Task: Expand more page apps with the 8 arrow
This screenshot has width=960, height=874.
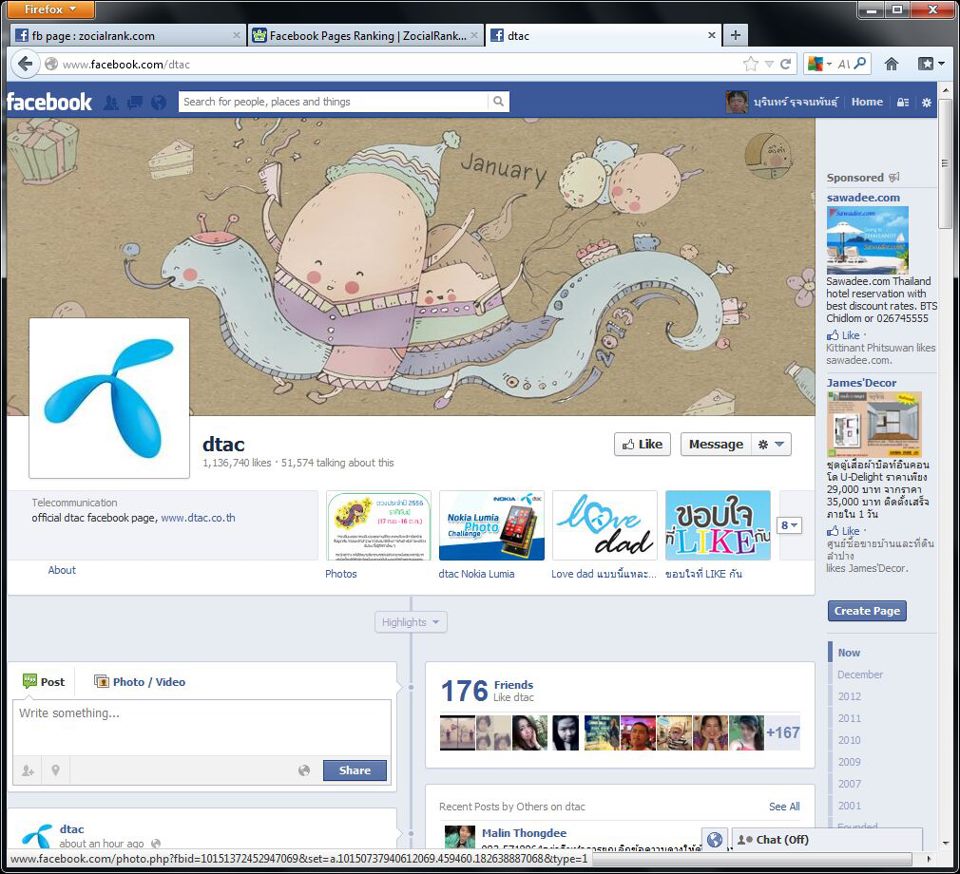Action: [789, 525]
